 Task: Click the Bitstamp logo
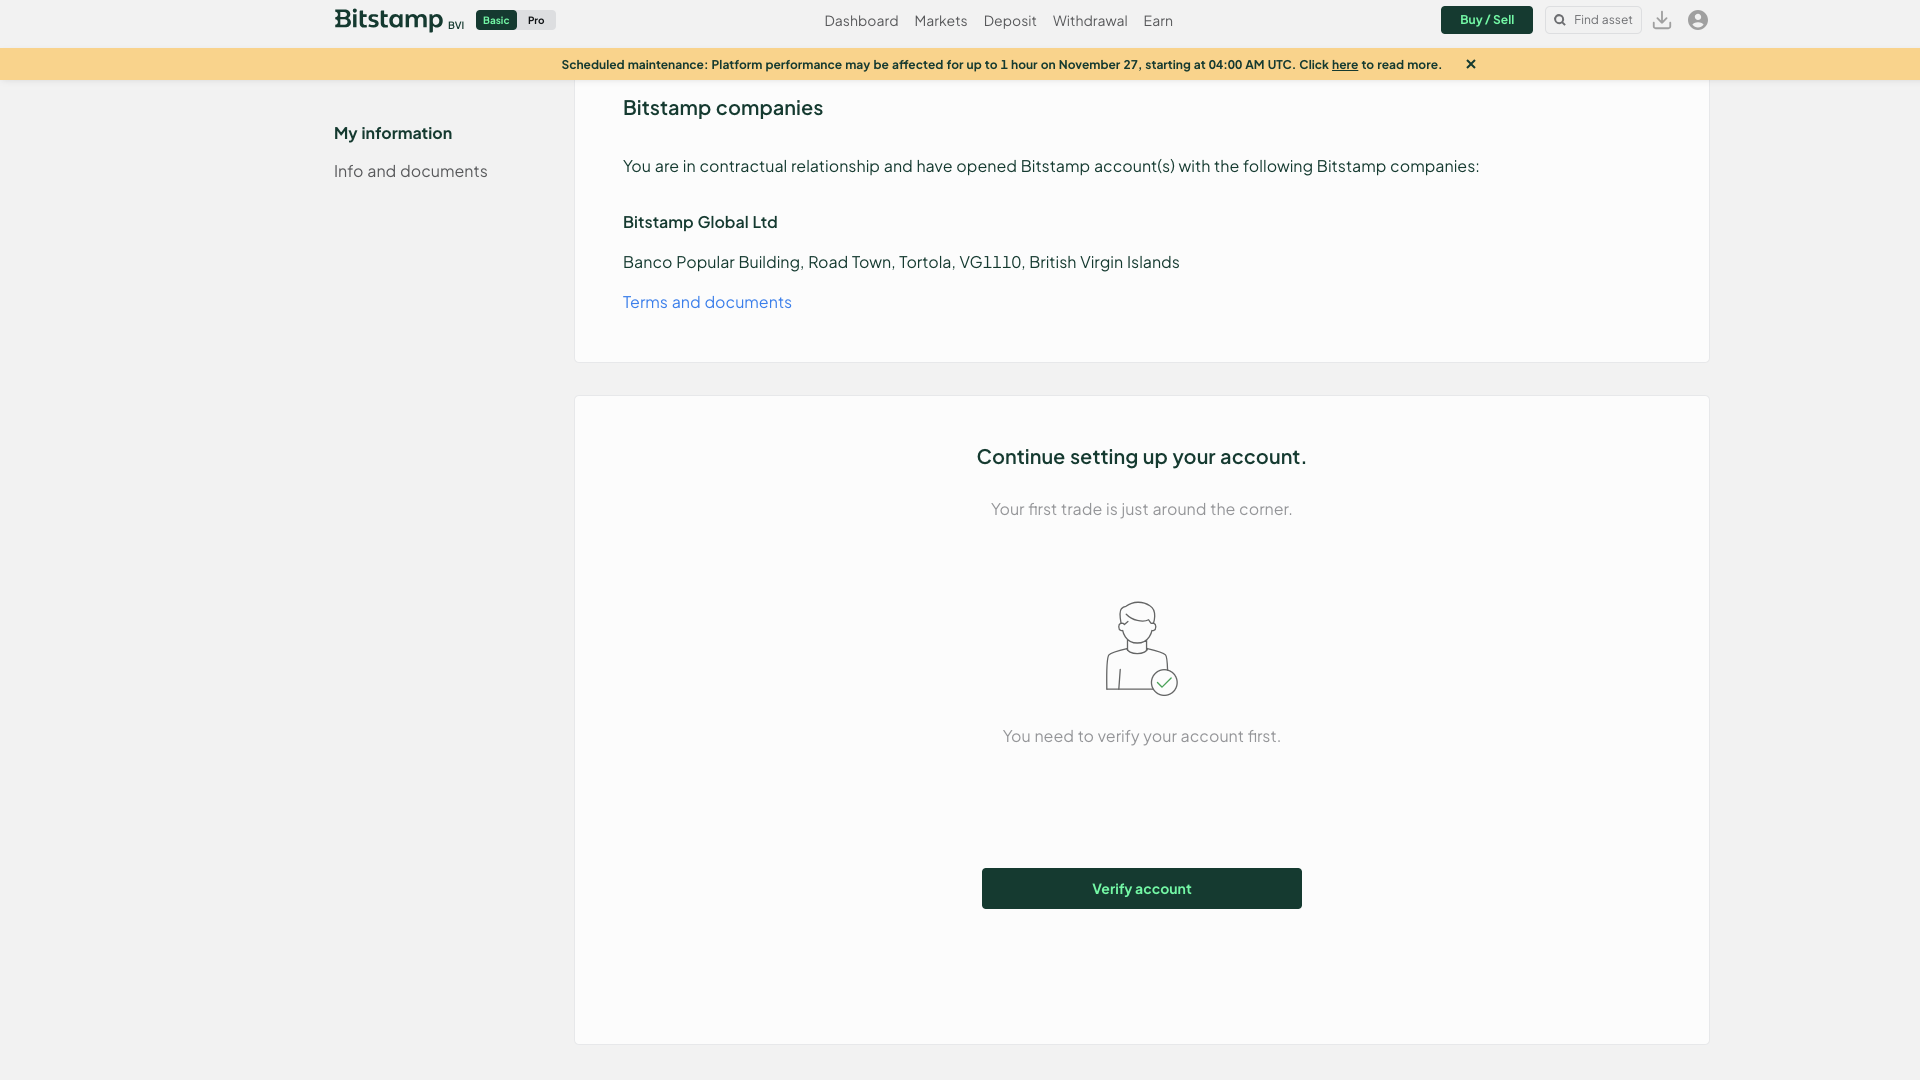tap(388, 20)
